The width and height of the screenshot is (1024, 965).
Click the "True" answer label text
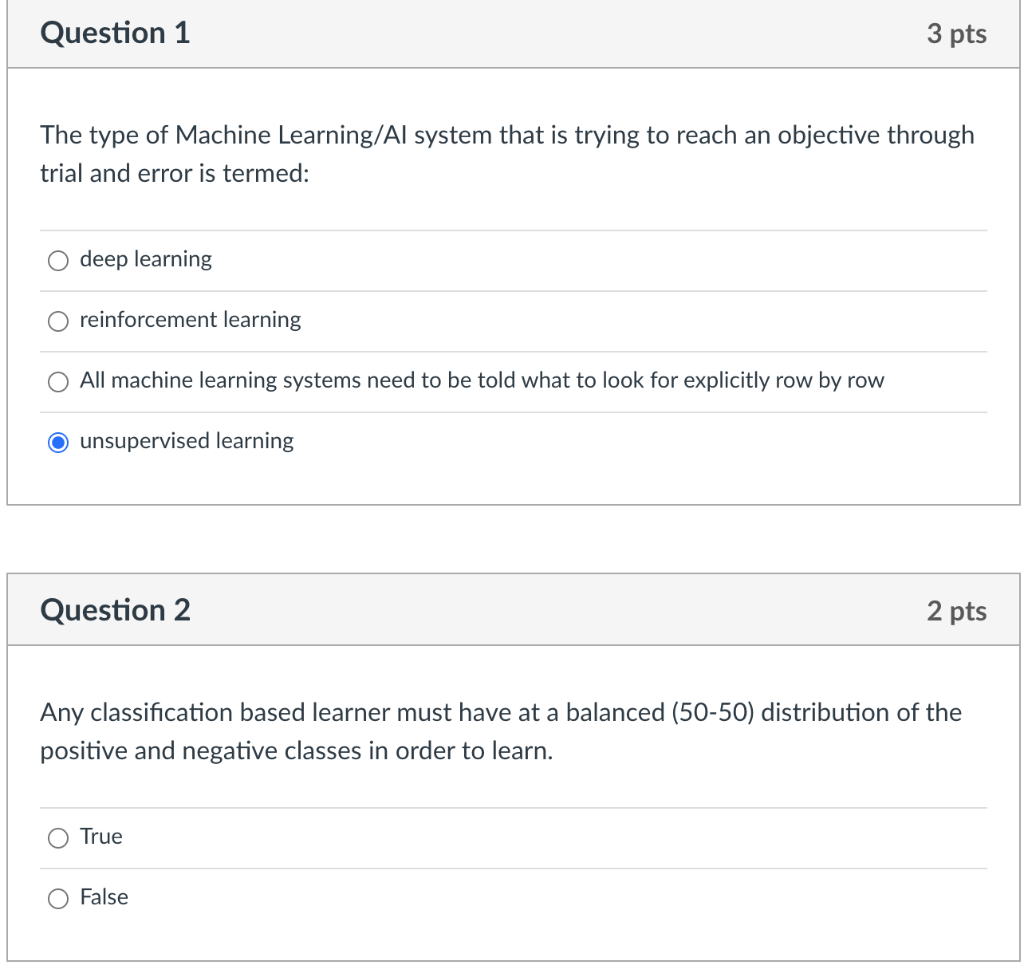[101, 837]
